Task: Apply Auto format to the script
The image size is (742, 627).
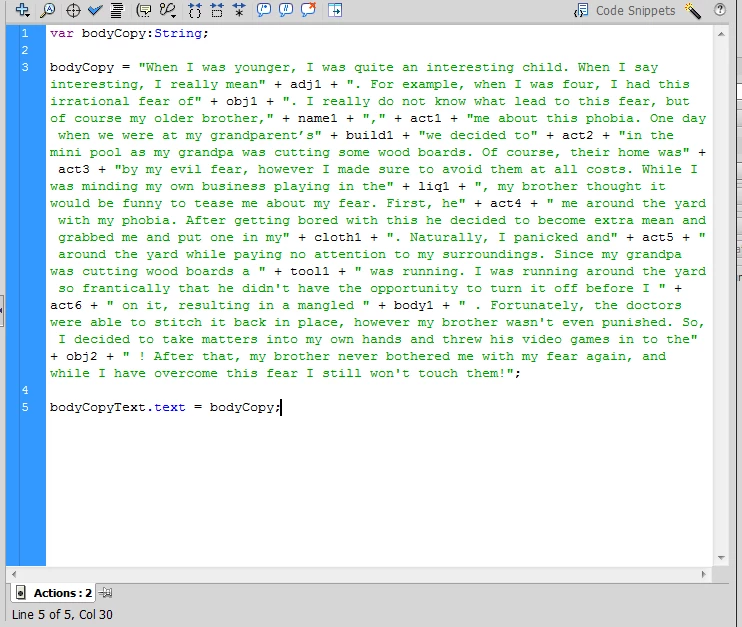Action: pyautogui.click(x=117, y=10)
